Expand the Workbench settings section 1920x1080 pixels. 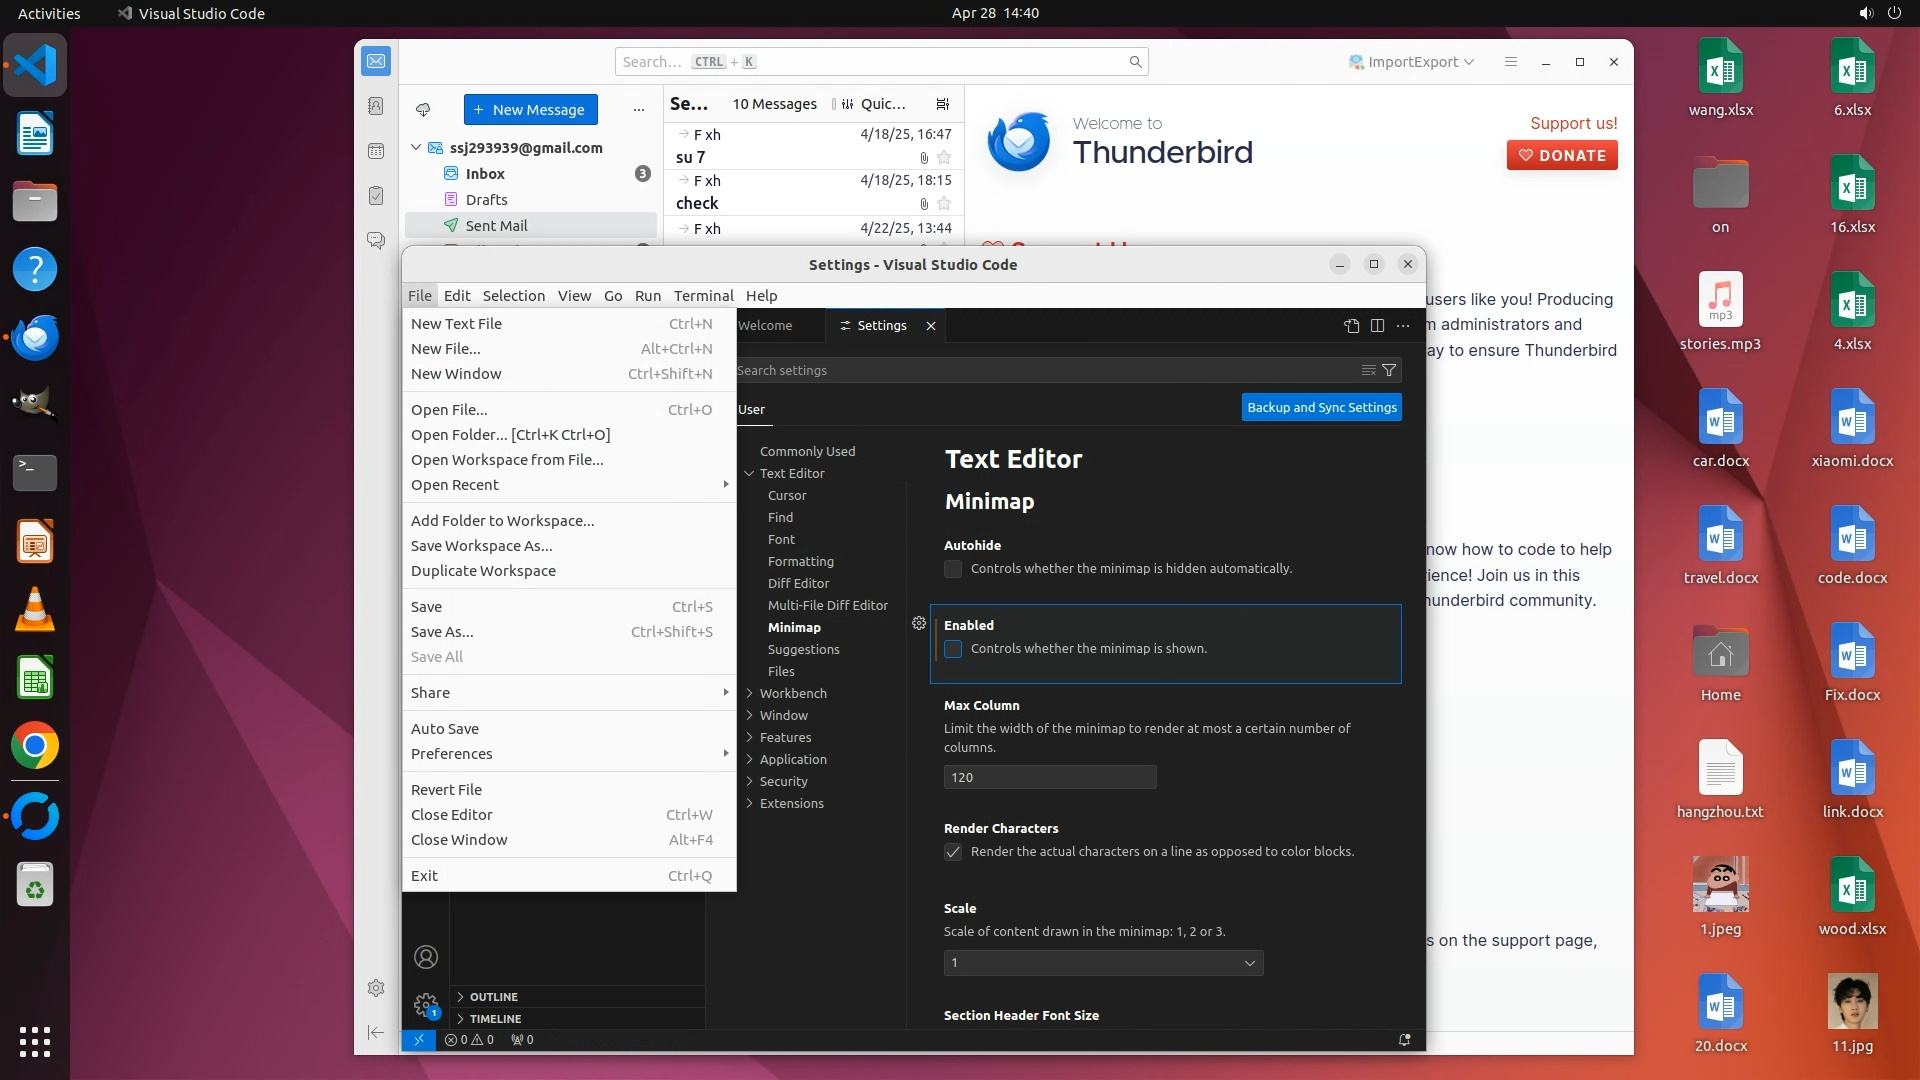(792, 693)
